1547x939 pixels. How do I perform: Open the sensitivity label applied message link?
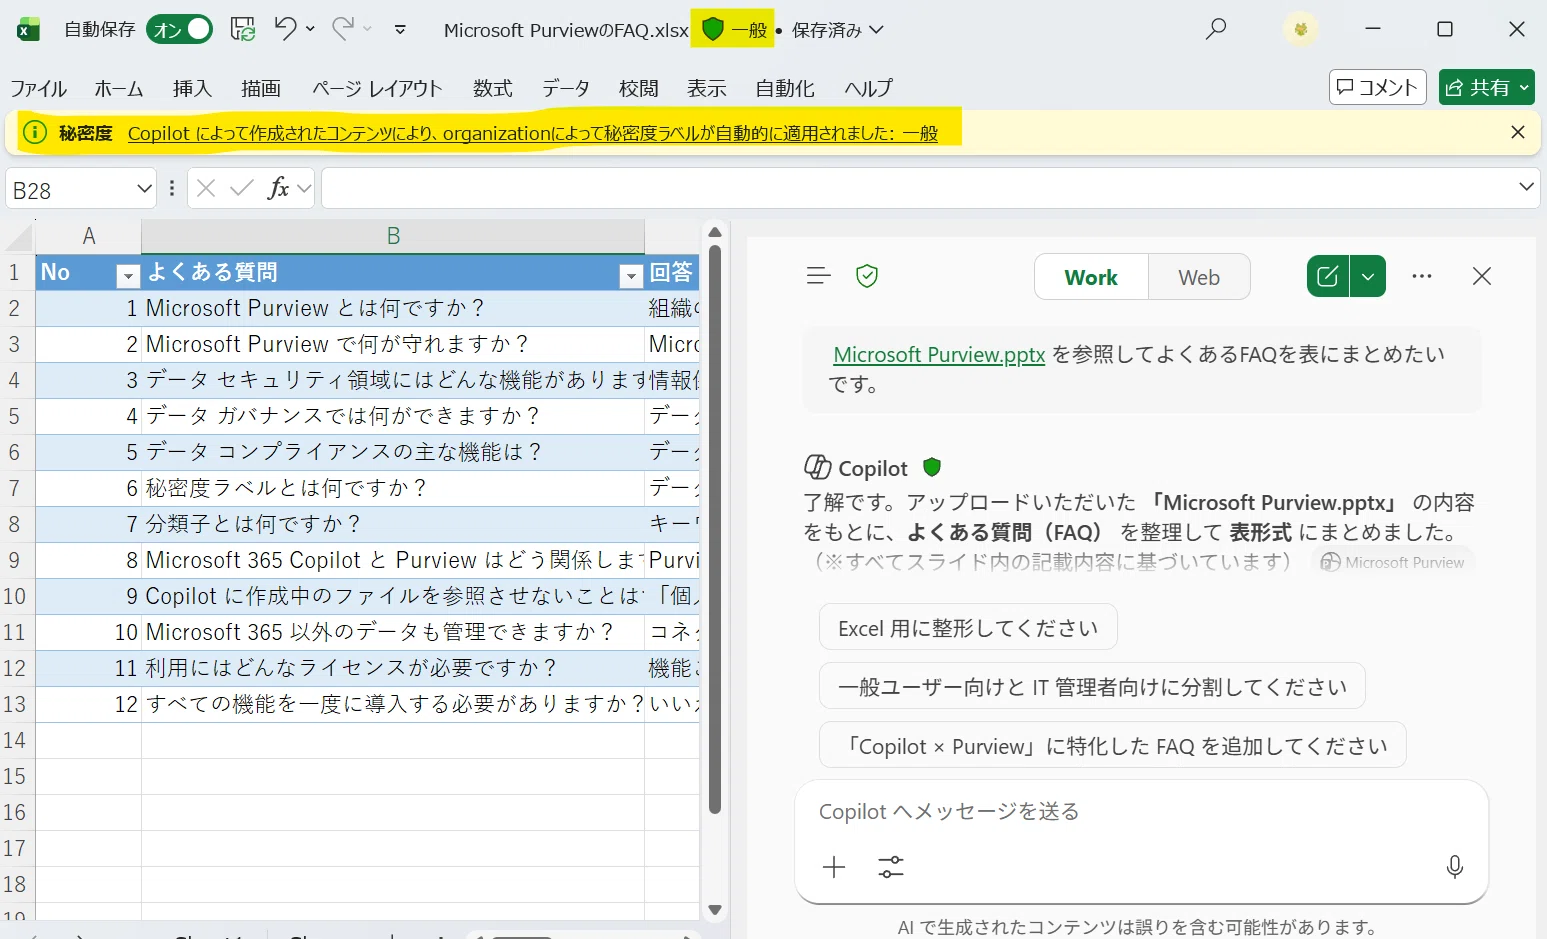(x=533, y=133)
